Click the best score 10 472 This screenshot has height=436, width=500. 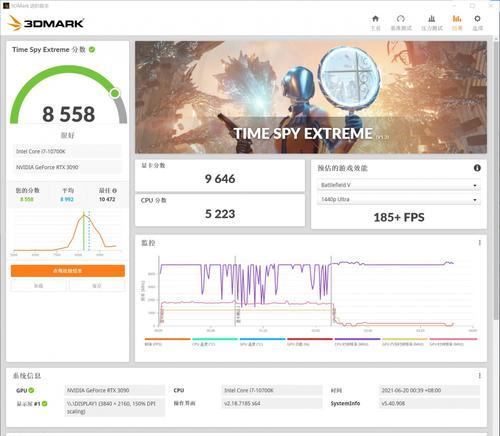[107, 199]
